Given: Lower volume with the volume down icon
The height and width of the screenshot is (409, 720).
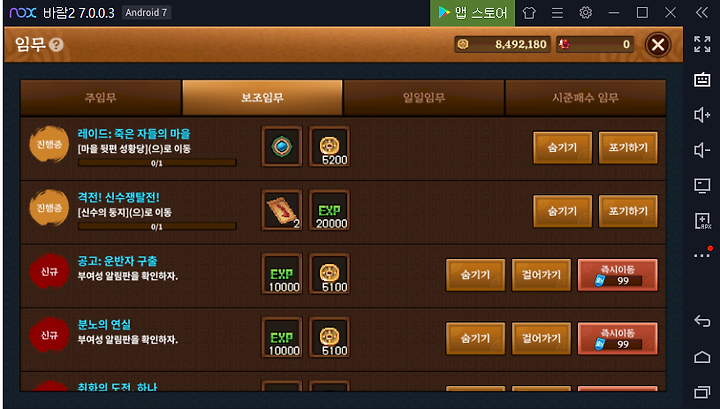Looking at the screenshot, I should pos(702,150).
